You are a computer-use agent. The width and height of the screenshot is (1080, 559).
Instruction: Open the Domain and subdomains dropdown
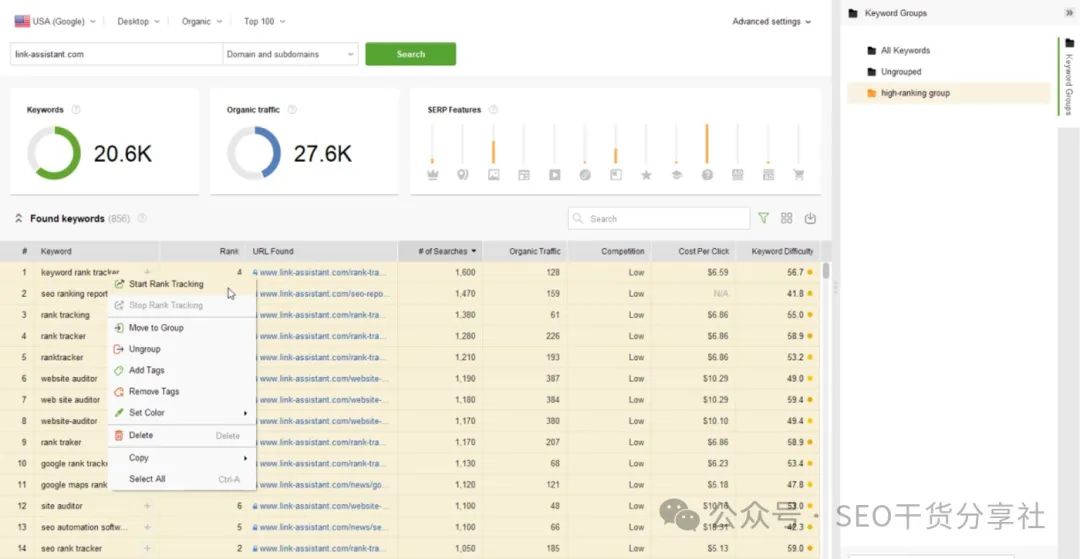[x=290, y=54]
